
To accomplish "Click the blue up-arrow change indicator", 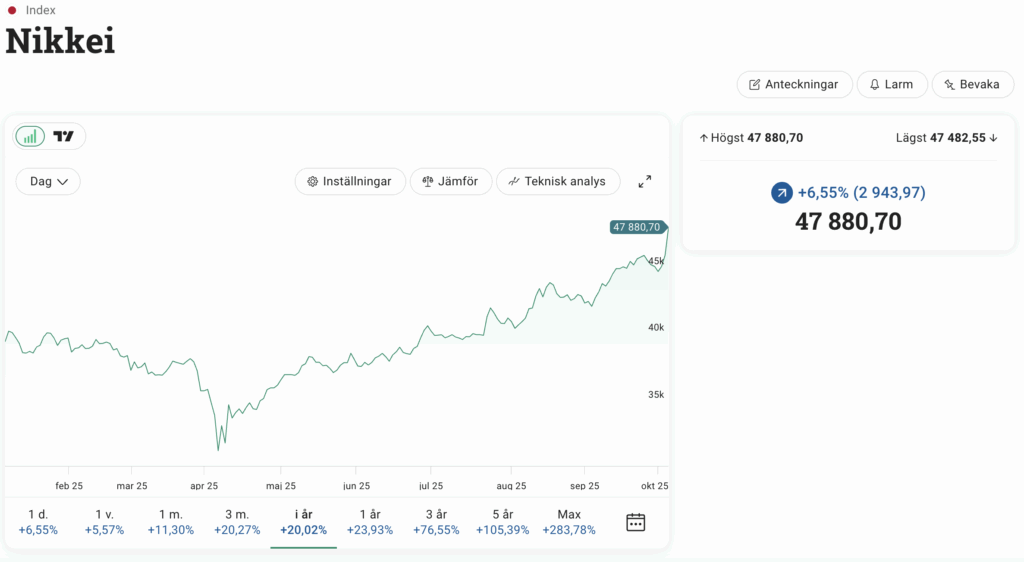I will click(782, 192).
